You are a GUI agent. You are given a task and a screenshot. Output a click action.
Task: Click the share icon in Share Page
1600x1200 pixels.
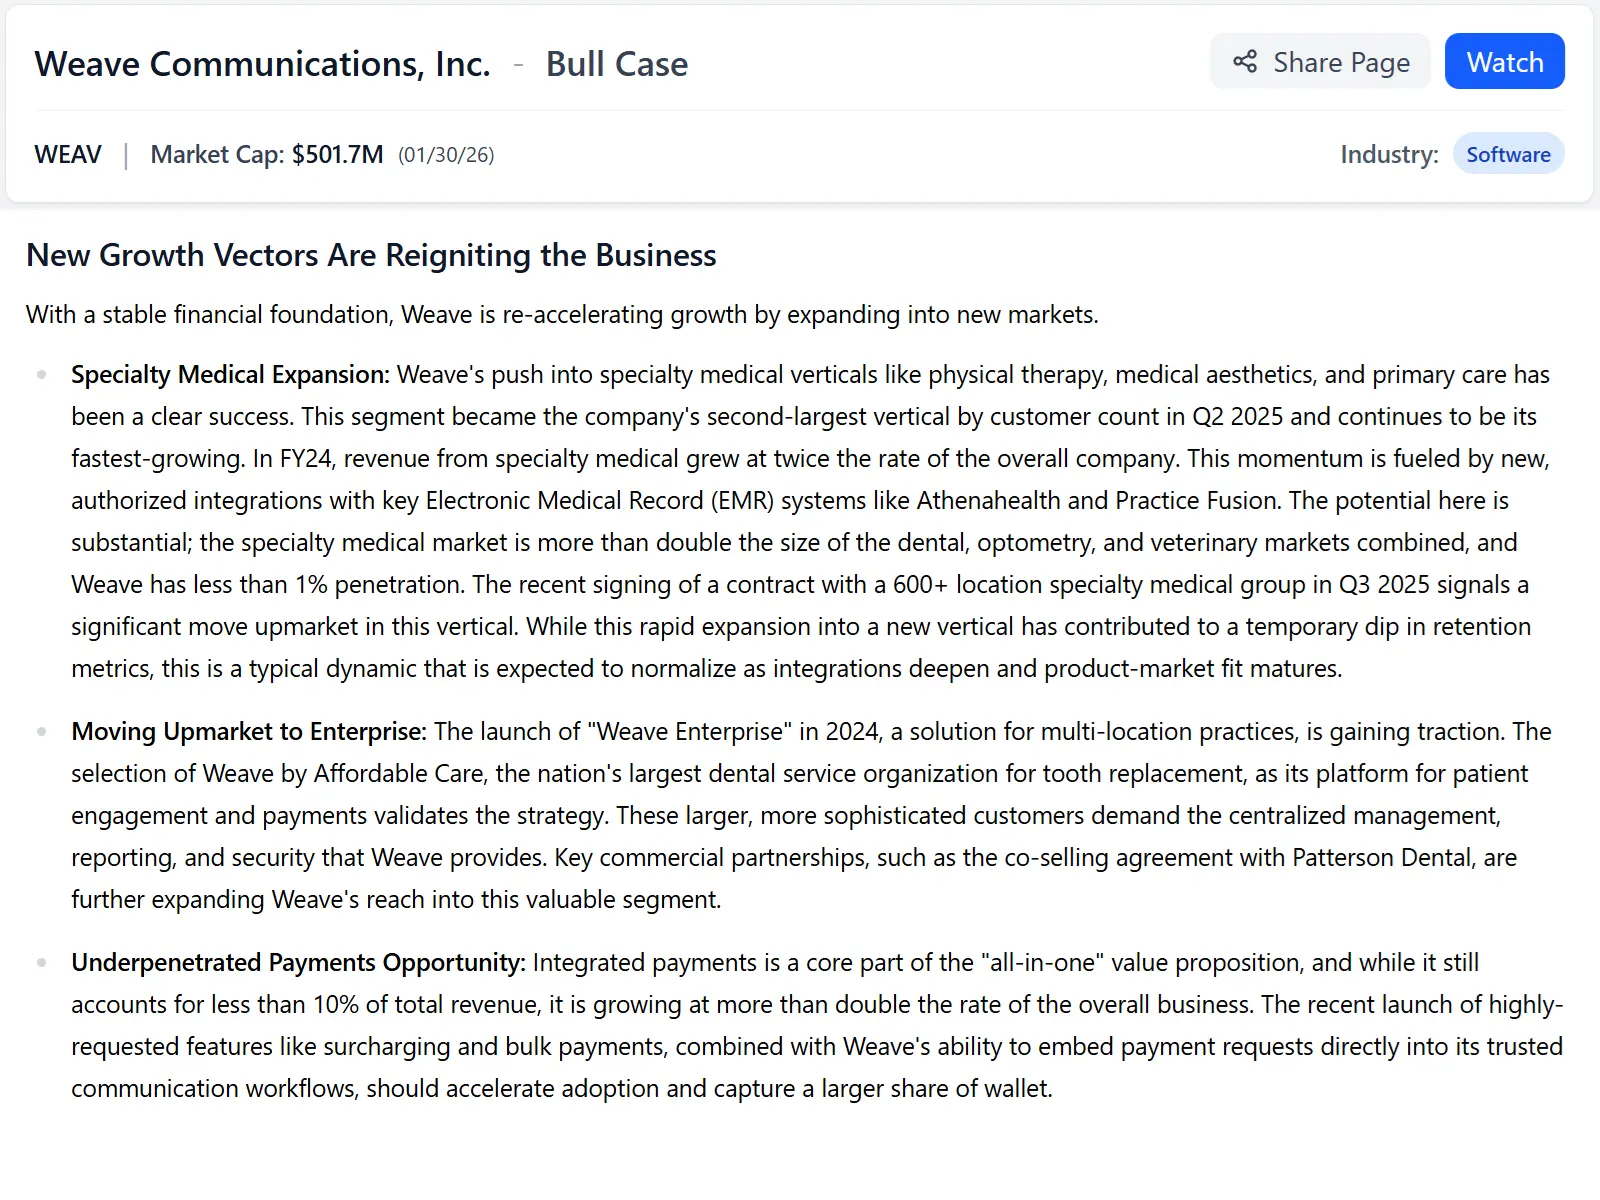1245,62
